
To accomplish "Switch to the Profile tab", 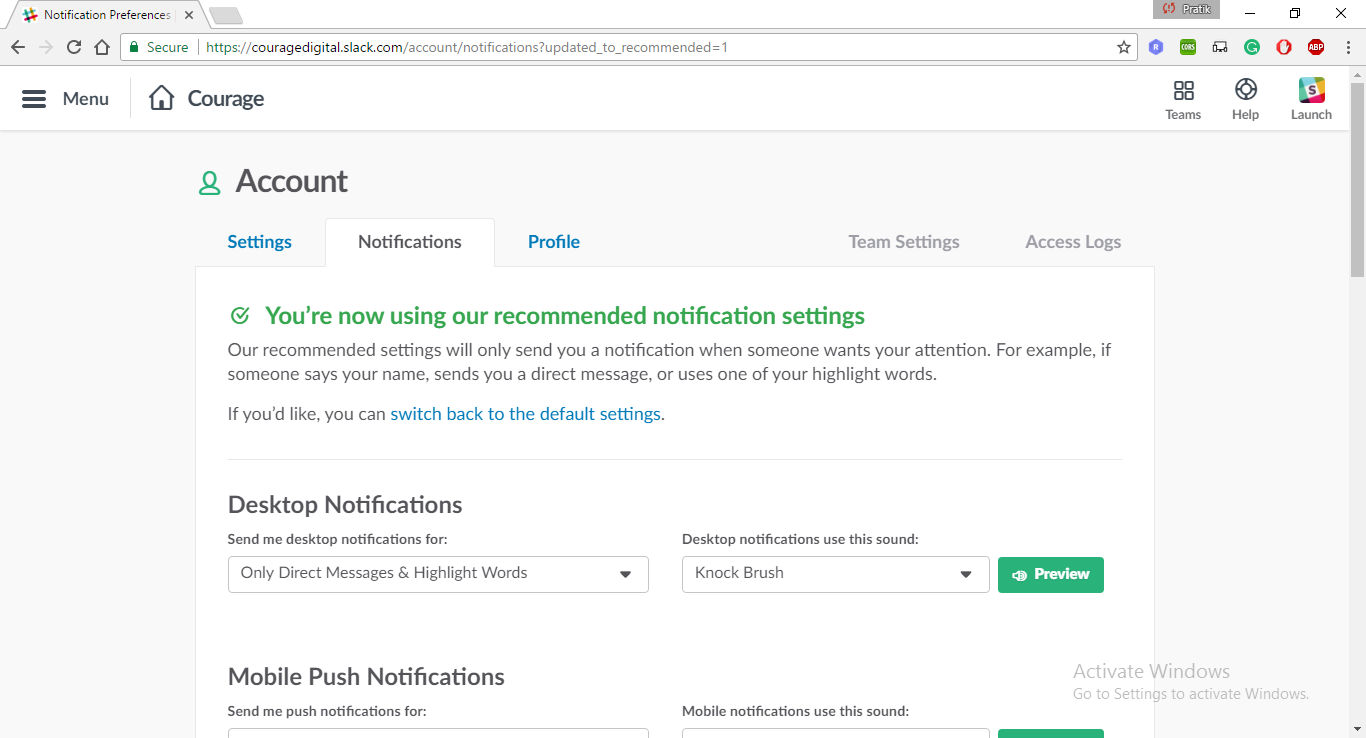I will click(554, 242).
